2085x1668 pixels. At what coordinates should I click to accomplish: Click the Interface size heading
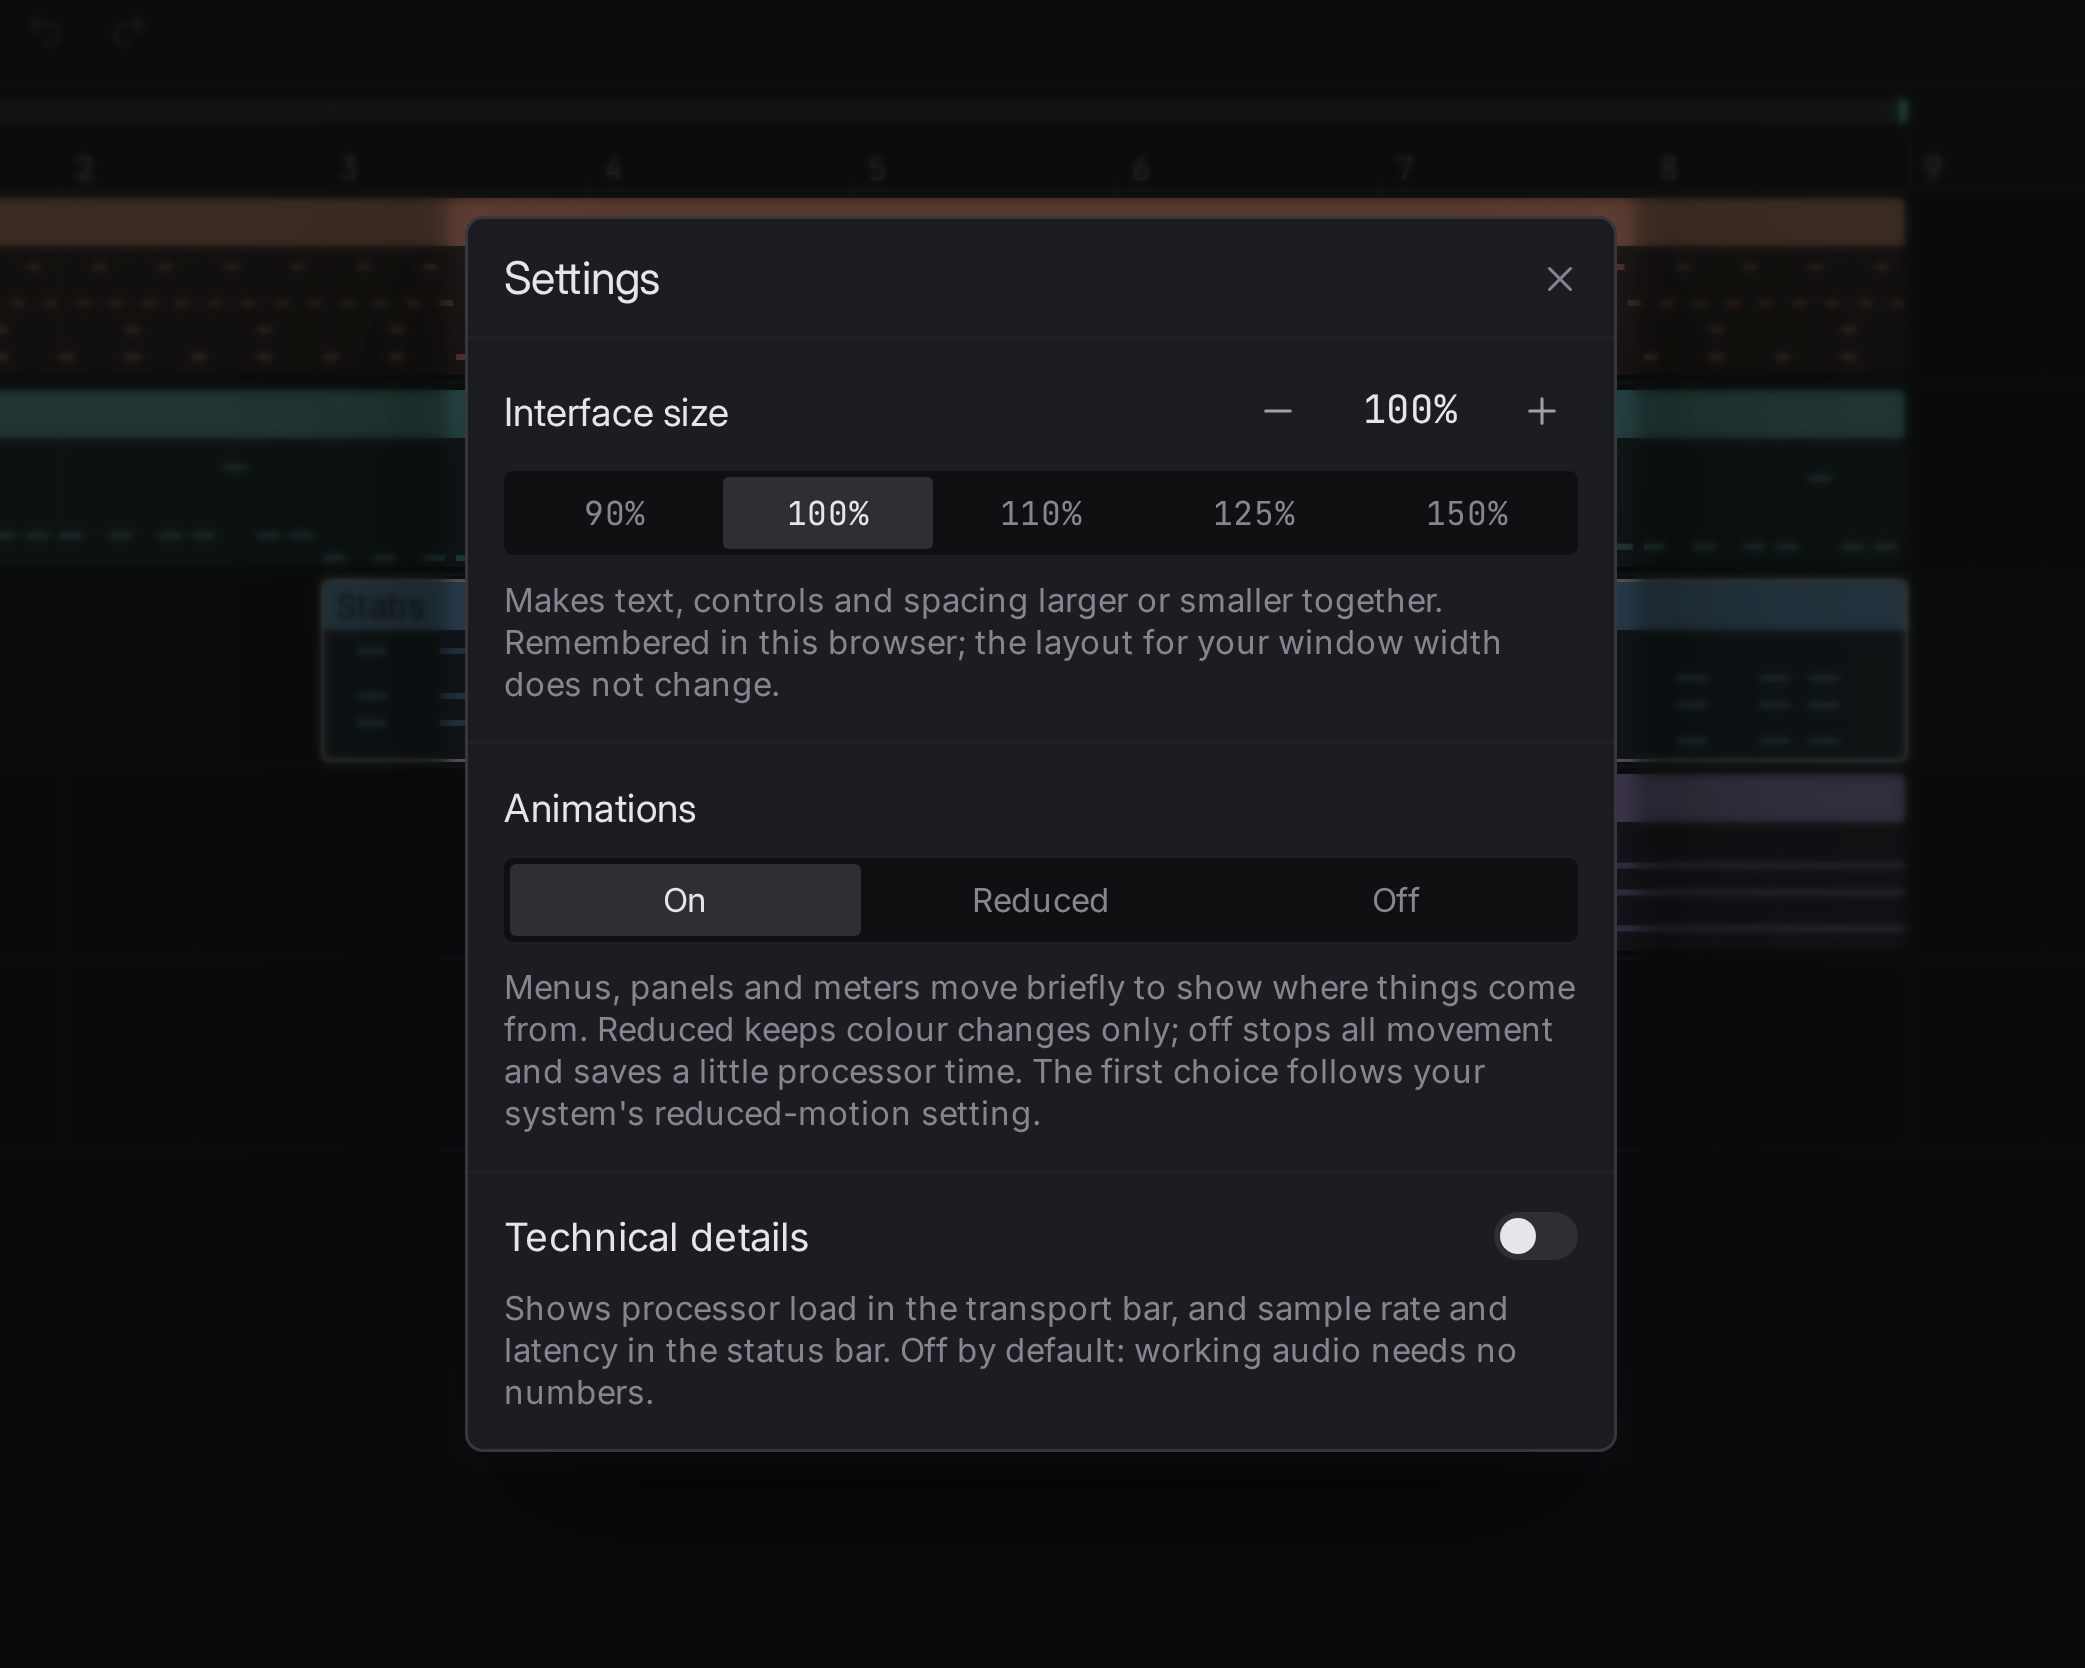tap(616, 413)
